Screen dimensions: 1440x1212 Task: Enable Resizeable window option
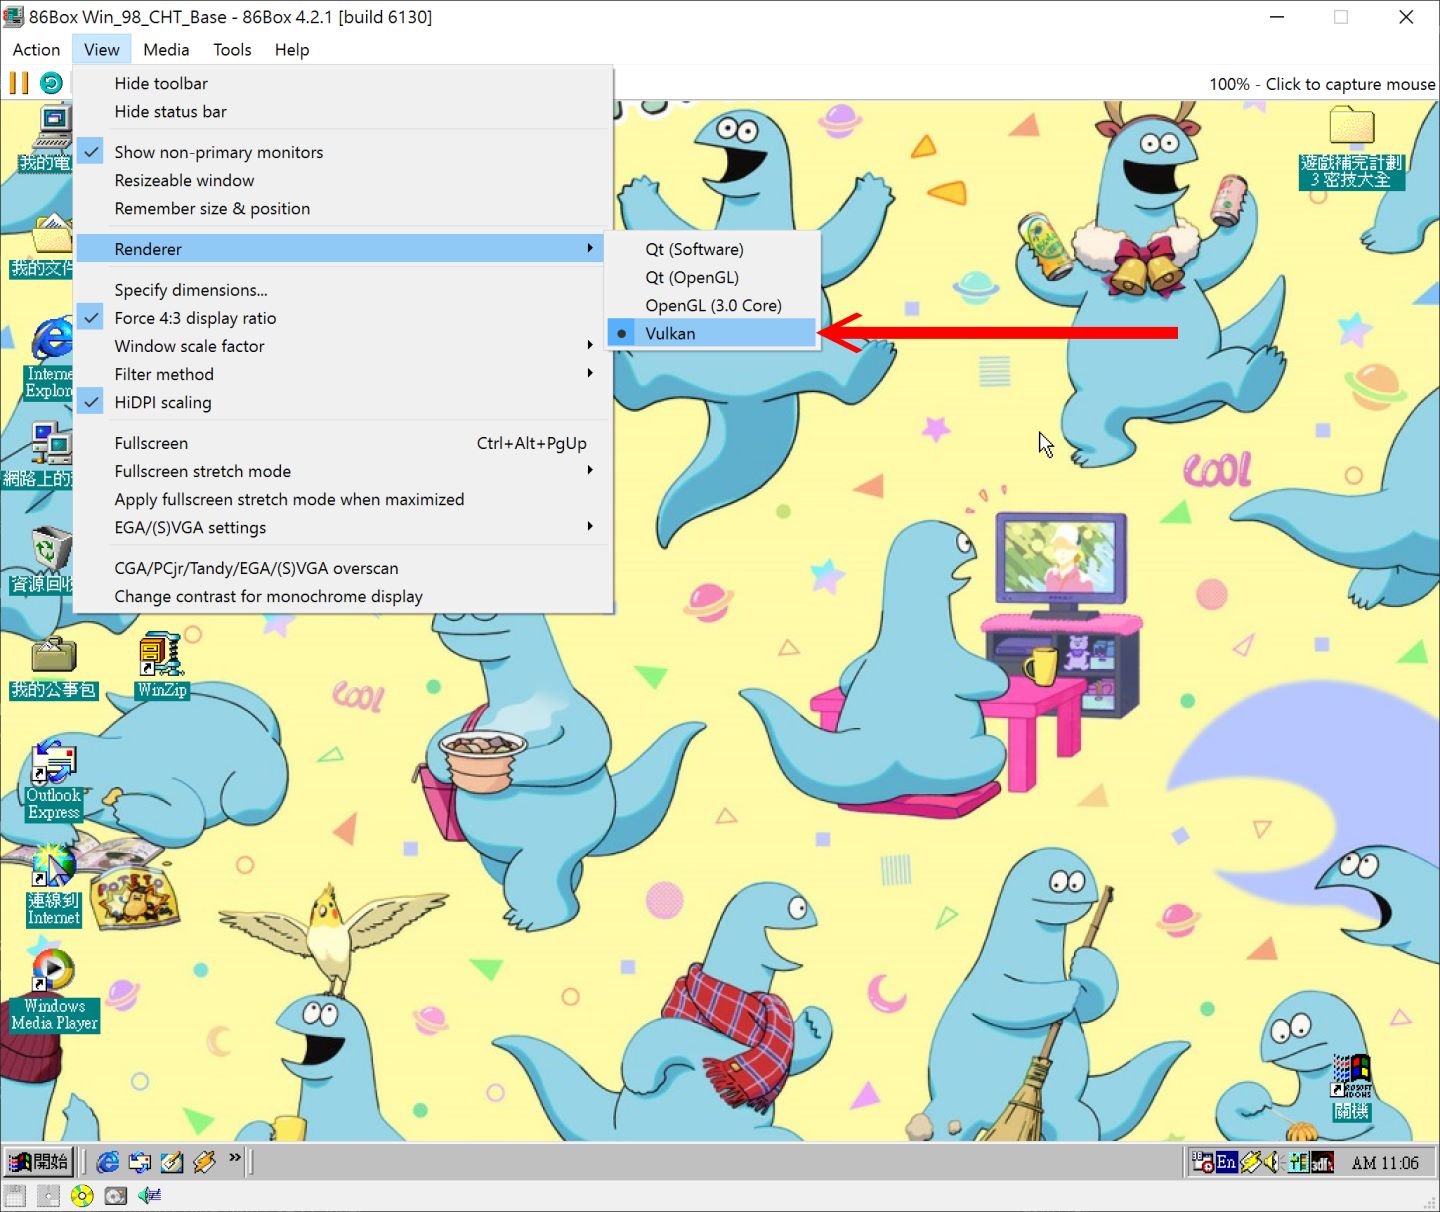341,180
